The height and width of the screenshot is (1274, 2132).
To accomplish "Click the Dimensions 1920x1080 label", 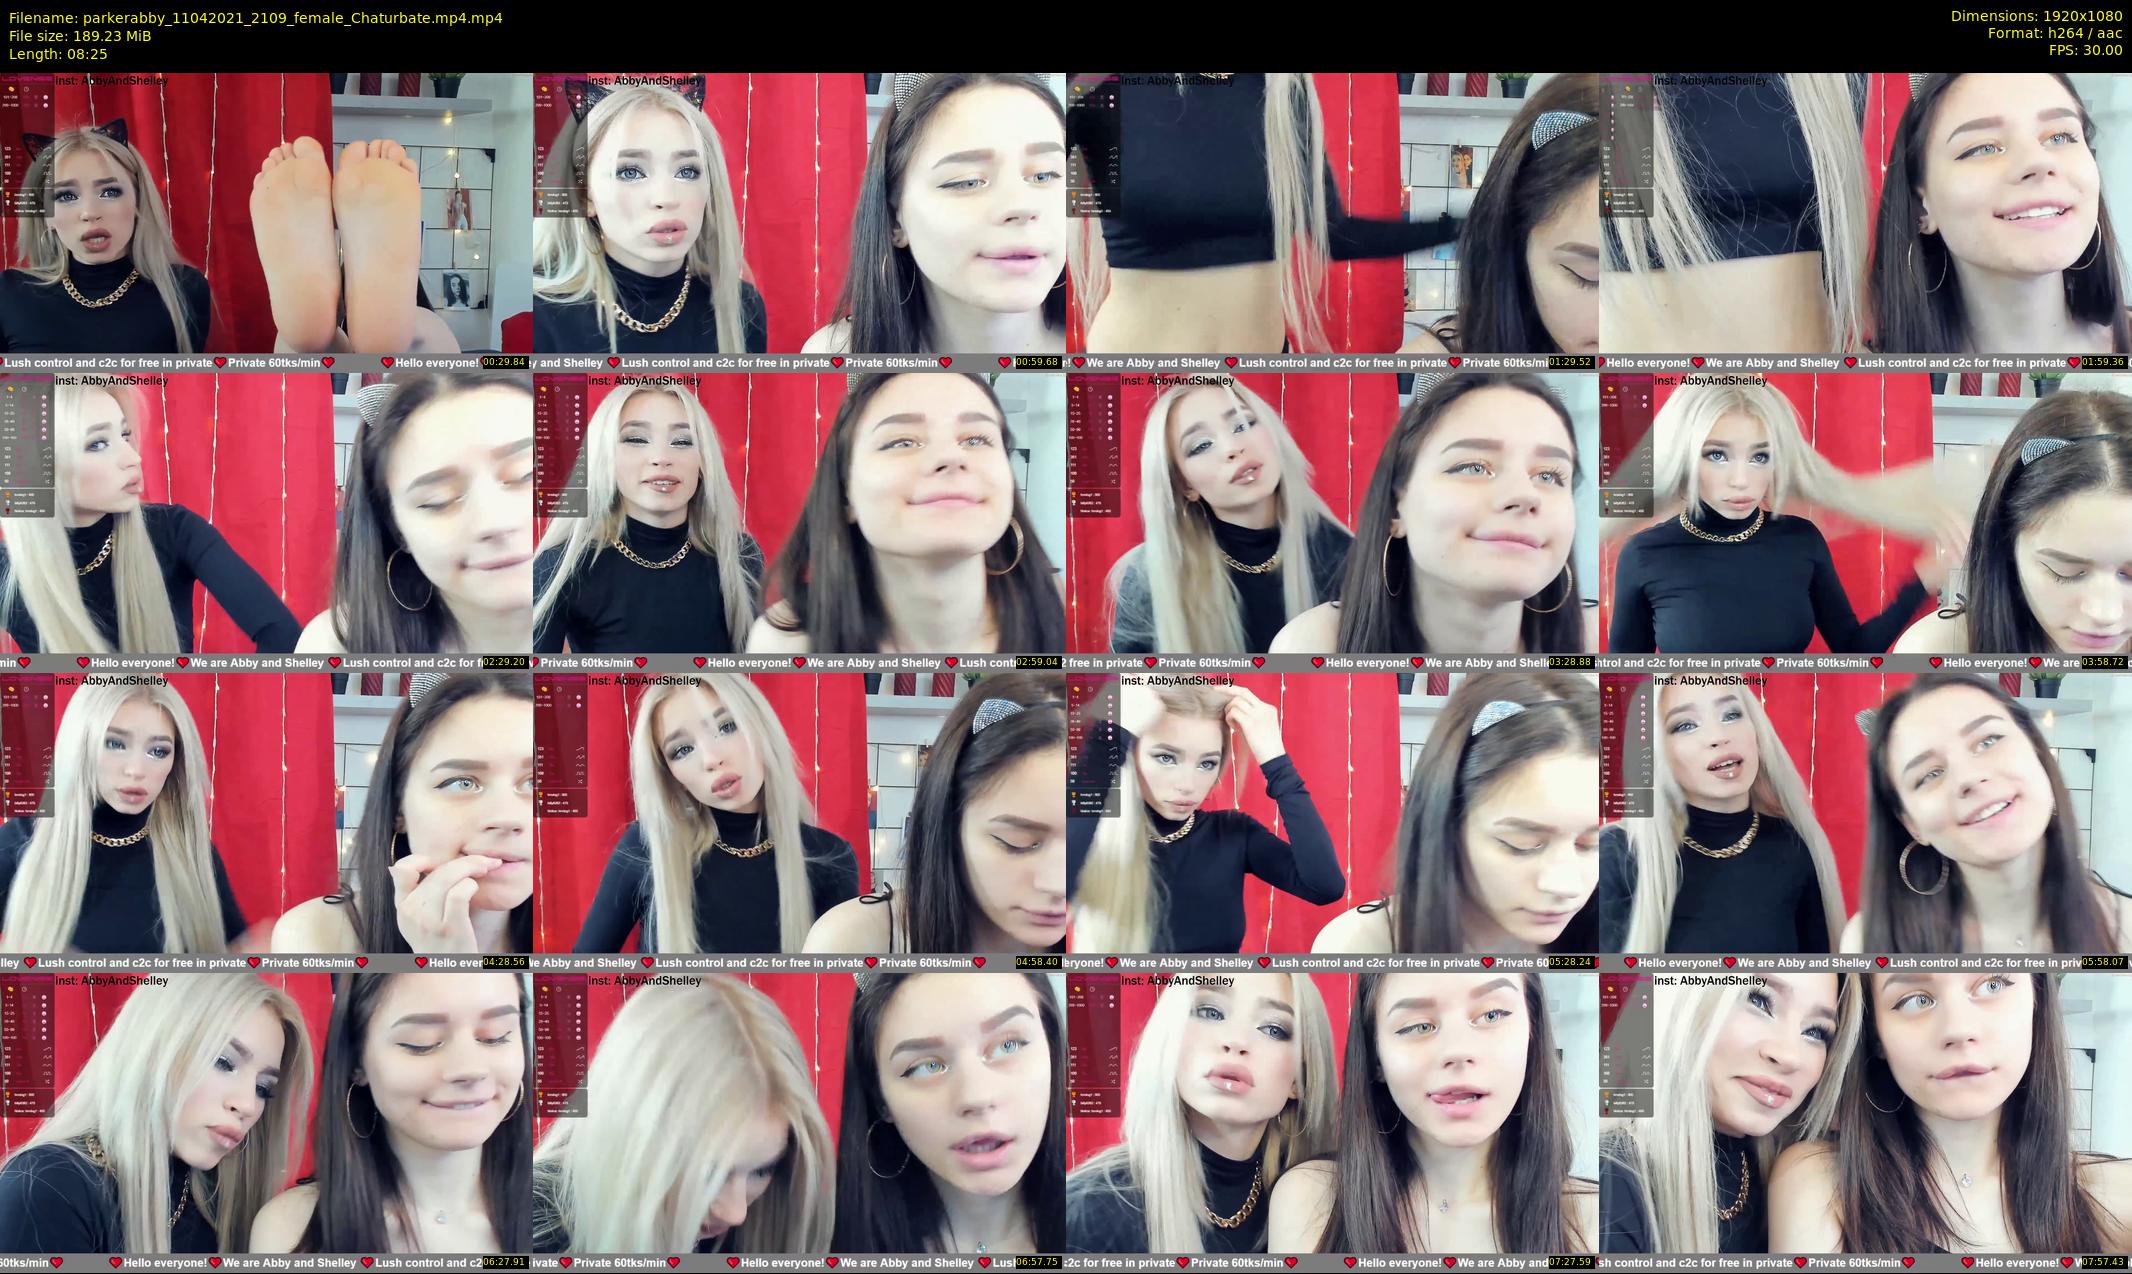I will [x=2035, y=16].
